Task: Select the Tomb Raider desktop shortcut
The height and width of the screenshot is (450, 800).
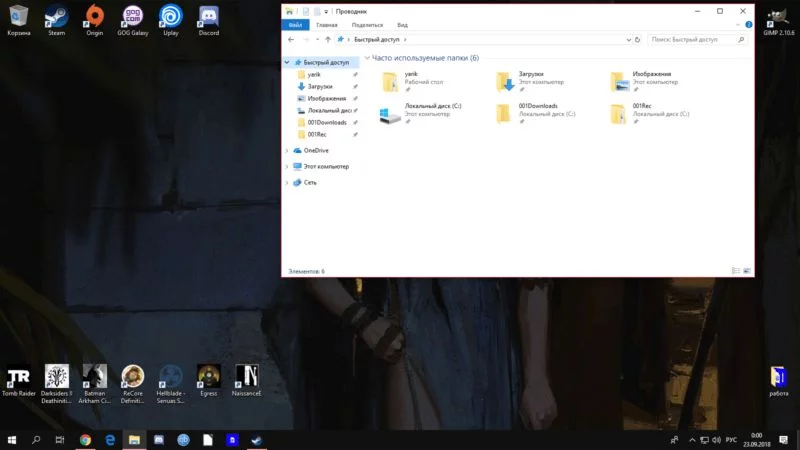Action: tap(18, 380)
